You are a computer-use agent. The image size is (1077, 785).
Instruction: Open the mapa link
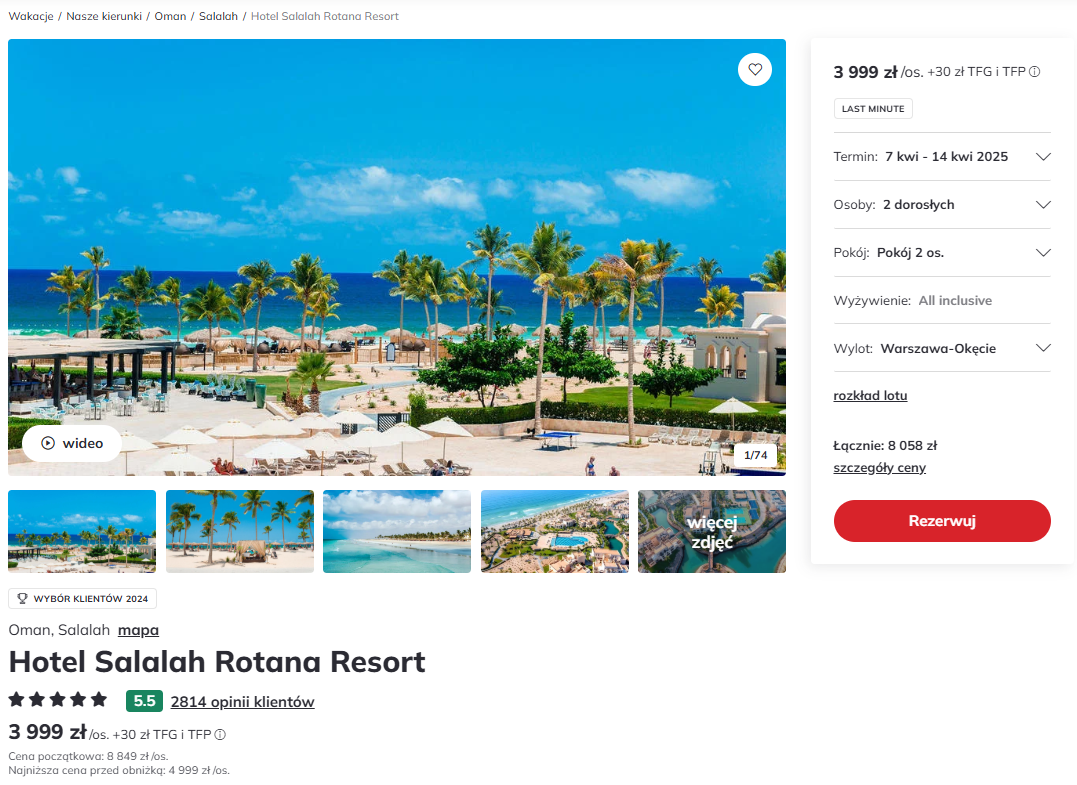tap(138, 630)
